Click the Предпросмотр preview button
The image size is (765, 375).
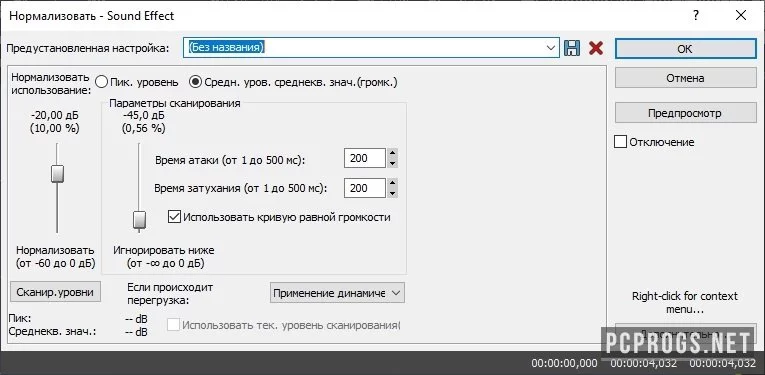click(x=685, y=113)
